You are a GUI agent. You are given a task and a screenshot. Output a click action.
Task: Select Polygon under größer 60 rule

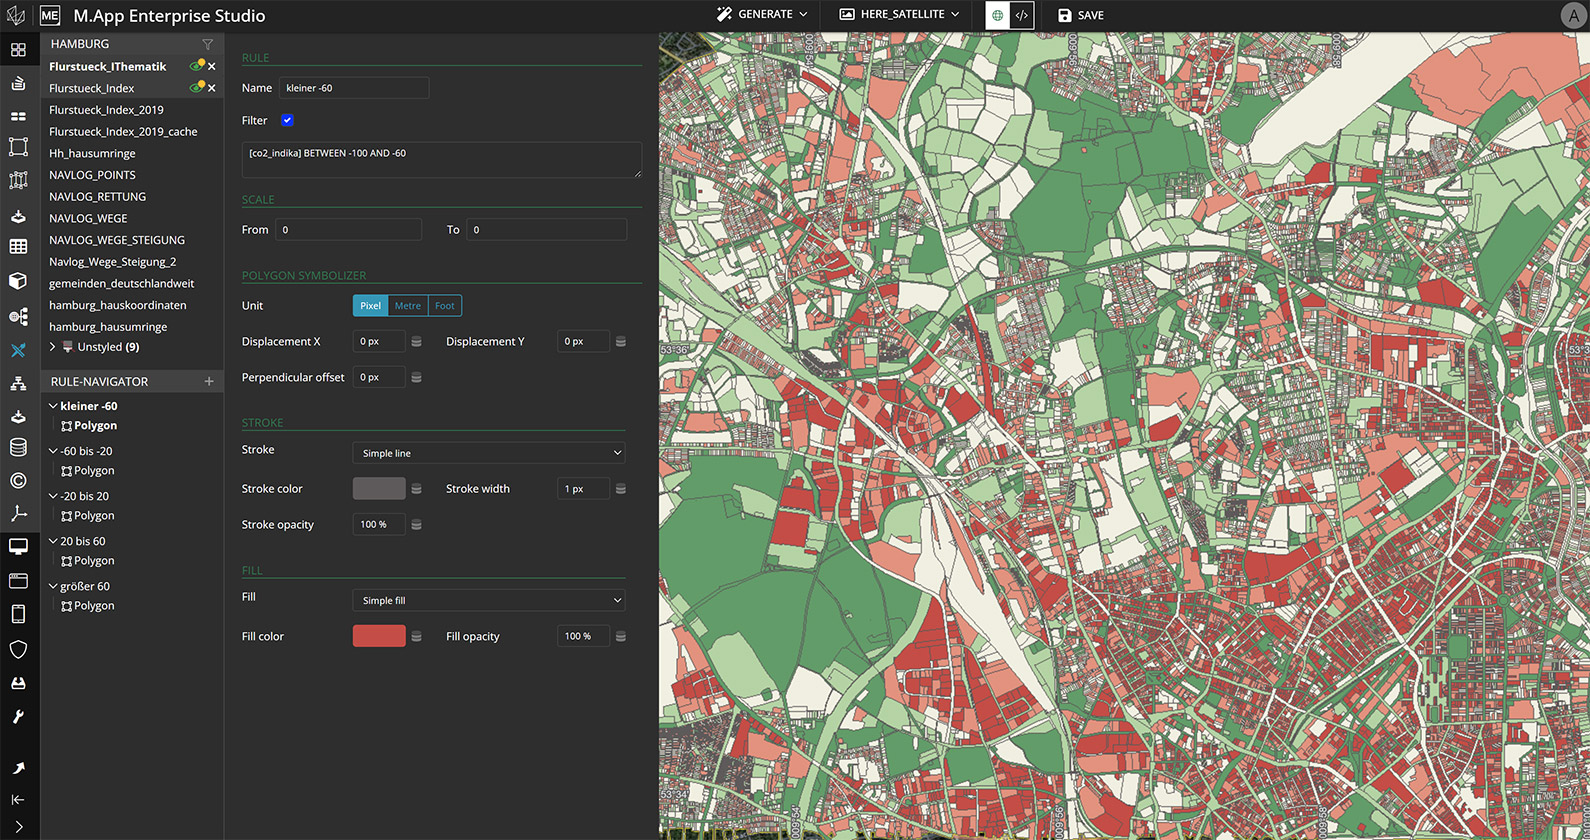88,606
